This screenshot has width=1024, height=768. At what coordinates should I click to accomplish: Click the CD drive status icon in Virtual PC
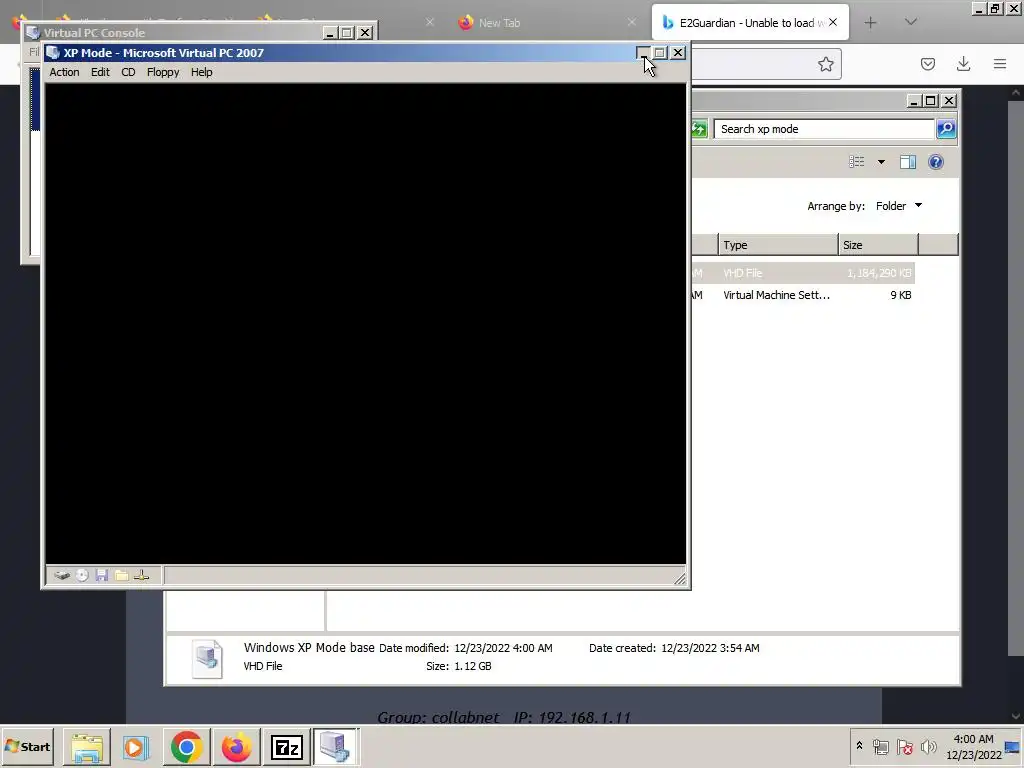82,575
